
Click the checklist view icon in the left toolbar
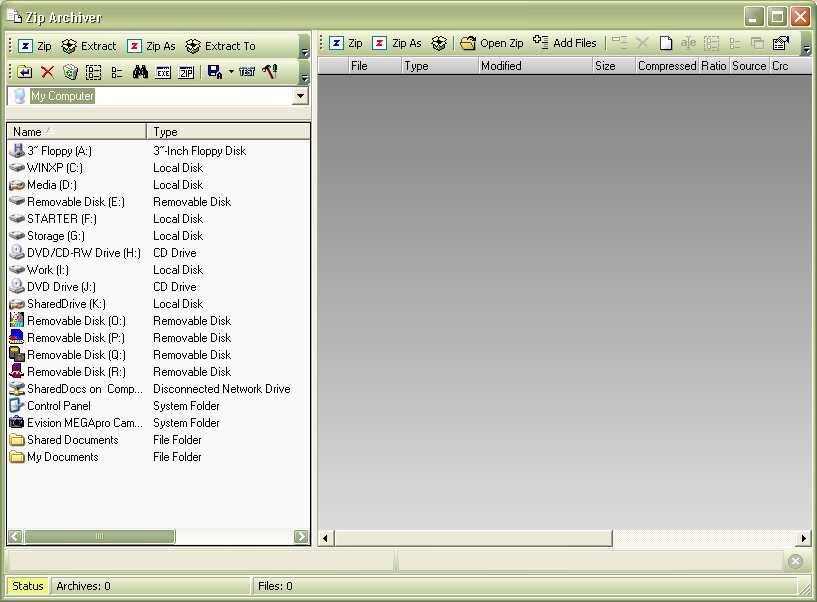click(117, 72)
